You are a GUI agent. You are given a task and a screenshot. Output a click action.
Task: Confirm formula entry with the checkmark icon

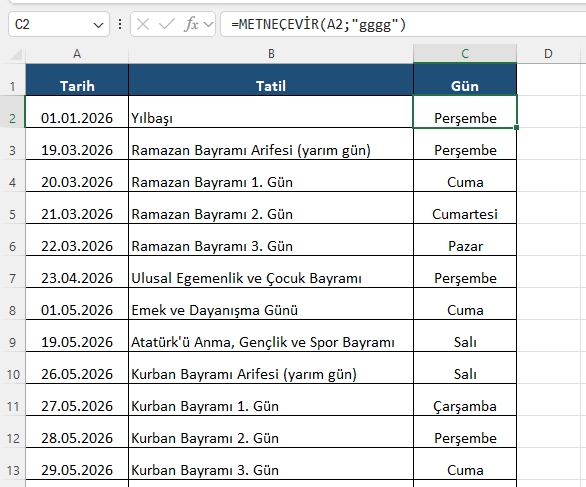pyautogui.click(x=167, y=25)
